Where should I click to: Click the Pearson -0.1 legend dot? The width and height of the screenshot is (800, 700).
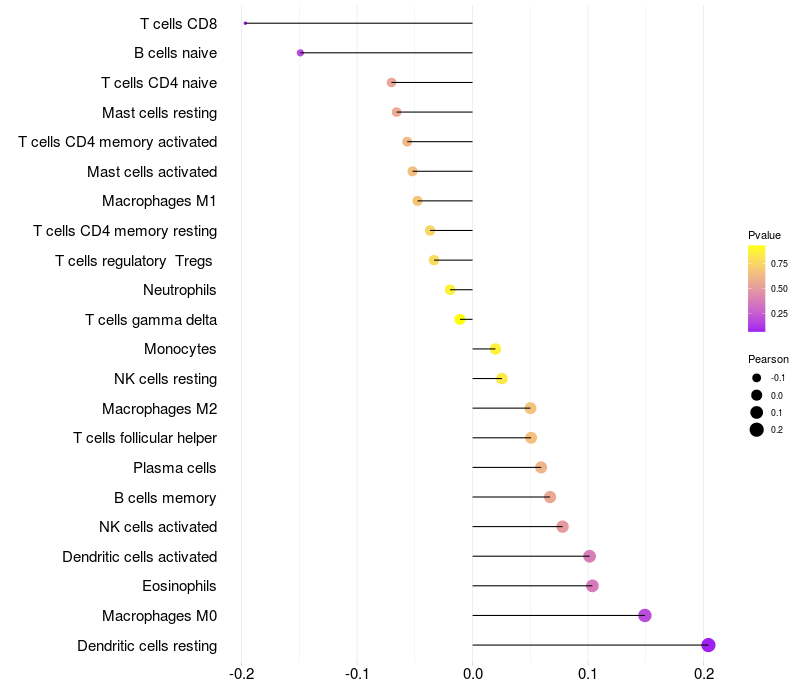point(757,378)
